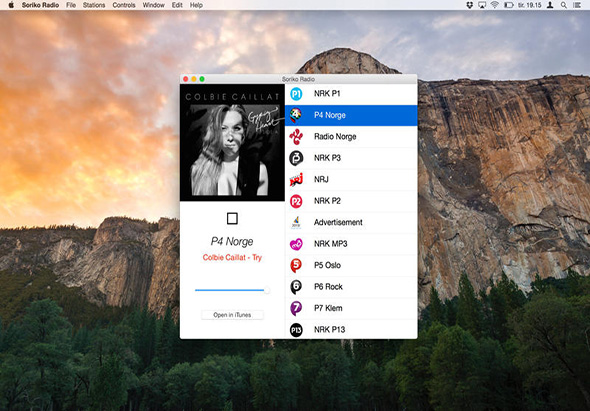Click the NRK P1 station logo
This screenshot has height=411, width=590.
pyautogui.click(x=296, y=94)
